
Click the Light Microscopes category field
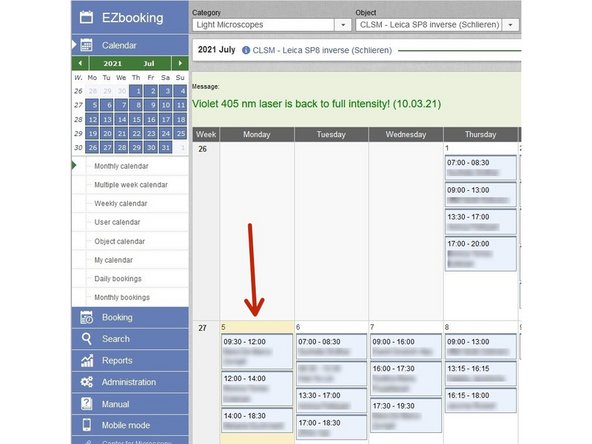263,25
